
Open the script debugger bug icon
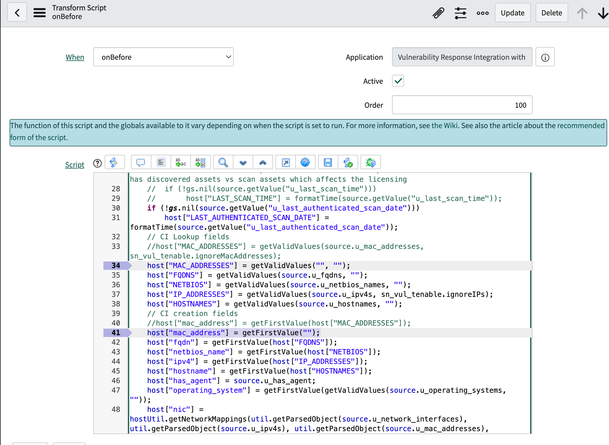pyautogui.click(x=371, y=162)
